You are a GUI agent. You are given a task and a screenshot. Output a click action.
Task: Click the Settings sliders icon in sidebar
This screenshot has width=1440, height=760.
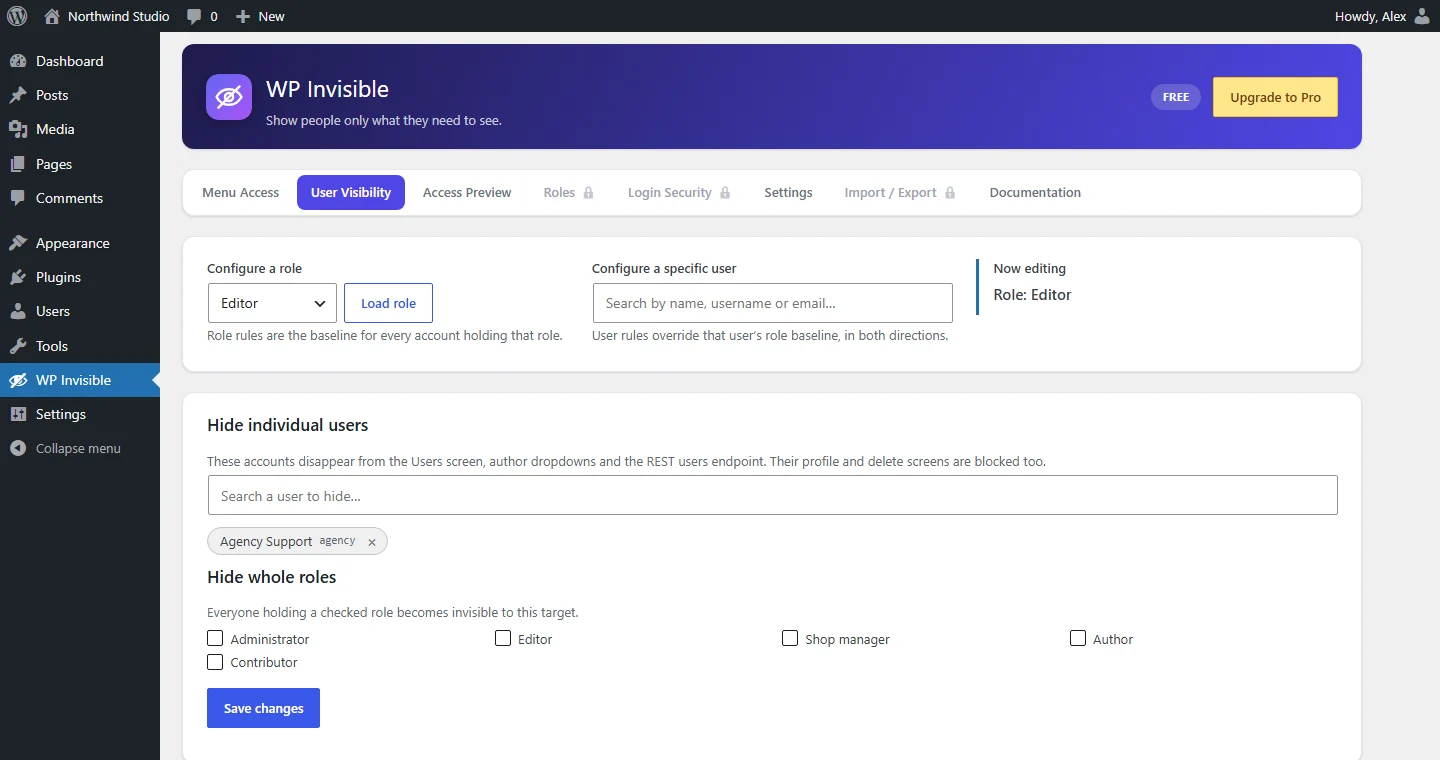pyautogui.click(x=18, y=414)
